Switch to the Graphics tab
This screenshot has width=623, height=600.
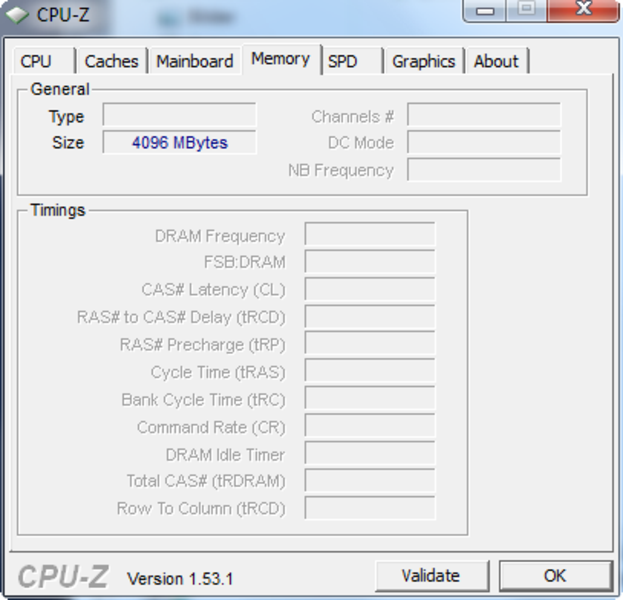[x=424, y=61]
